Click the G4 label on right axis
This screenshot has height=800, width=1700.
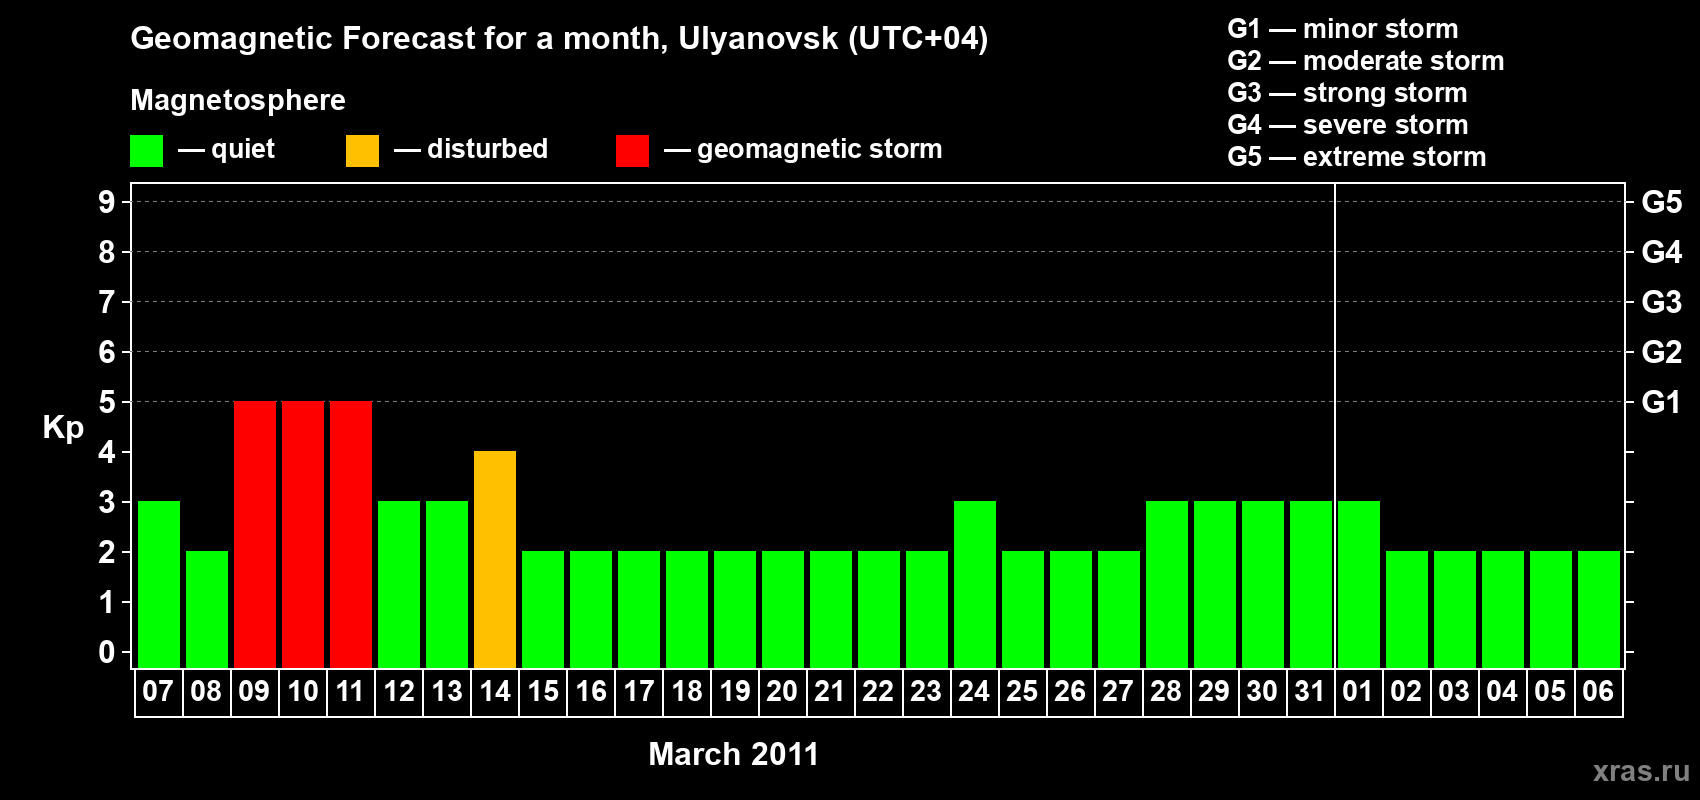click(1661, 252)
